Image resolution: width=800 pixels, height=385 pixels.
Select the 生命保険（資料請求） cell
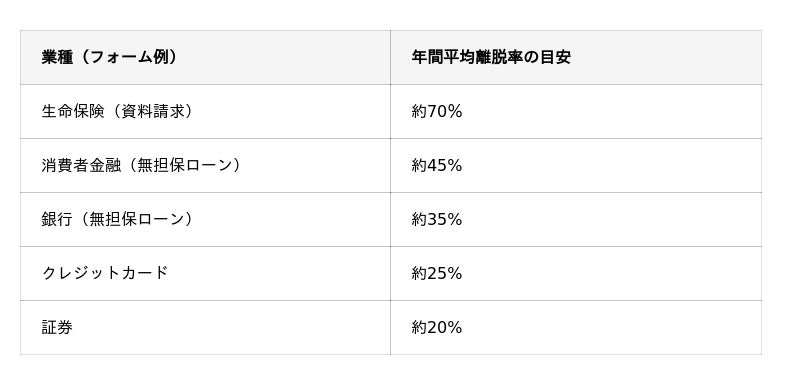tap(205, 112)
